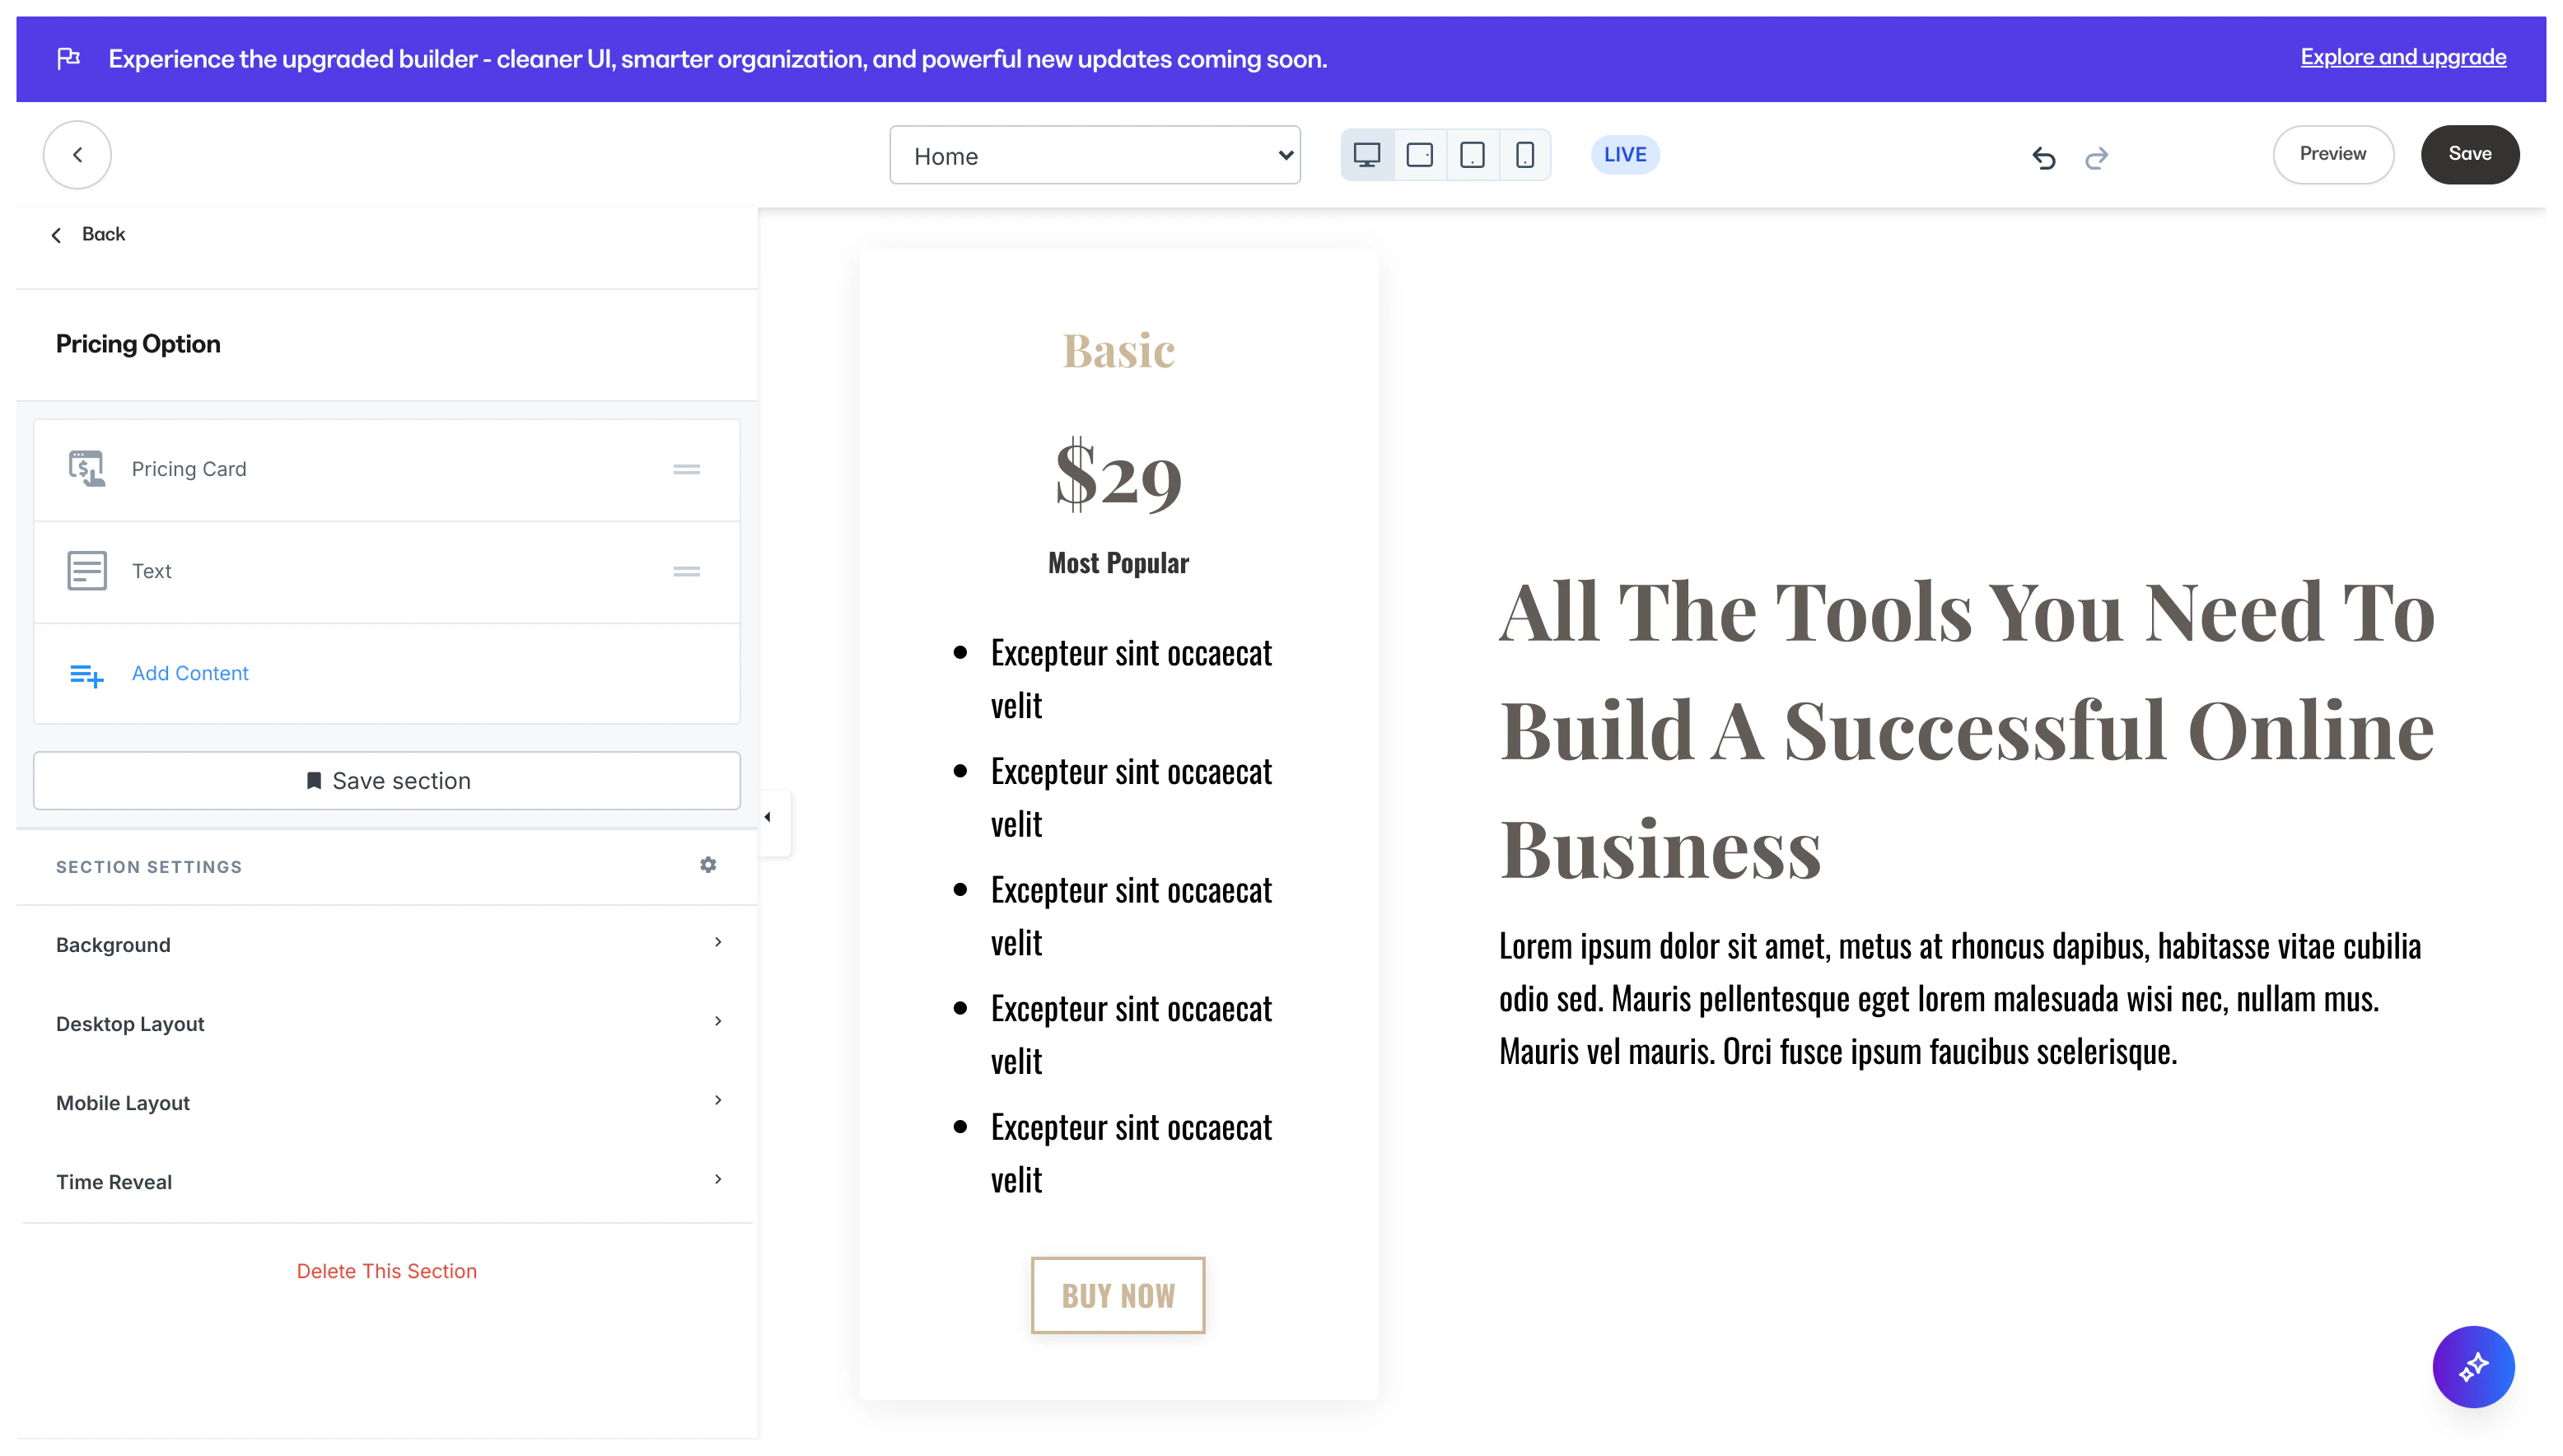Image resolution: width=2563 pixels, height=1456 pixels.
Task: Click the undo arrow icon
Action: coord(2043,157)
